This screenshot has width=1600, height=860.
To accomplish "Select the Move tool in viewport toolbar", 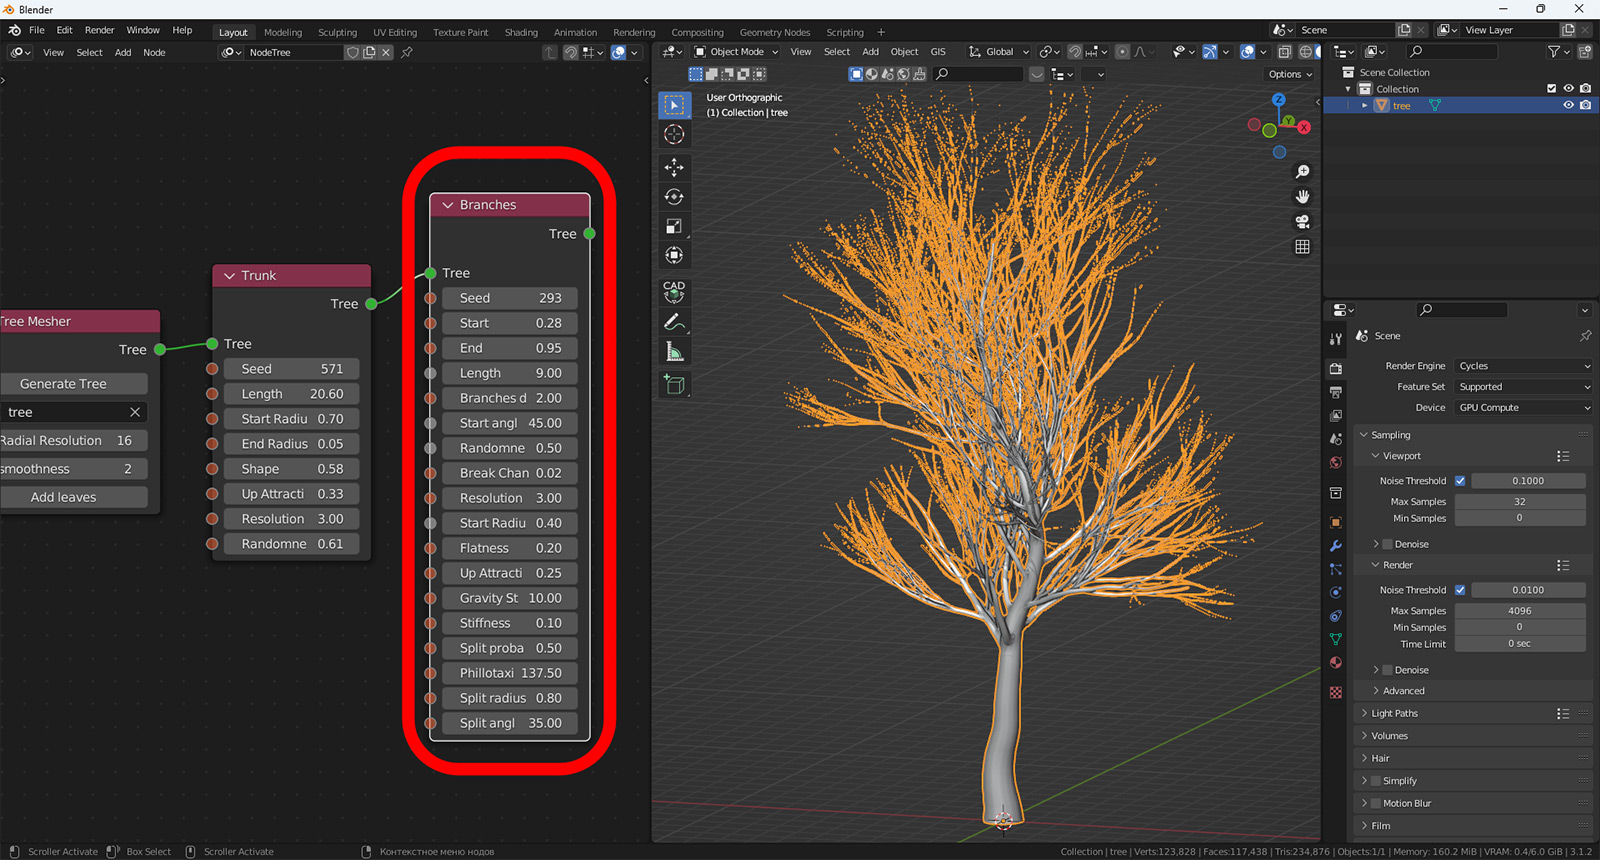I will (x=674, y=167).
